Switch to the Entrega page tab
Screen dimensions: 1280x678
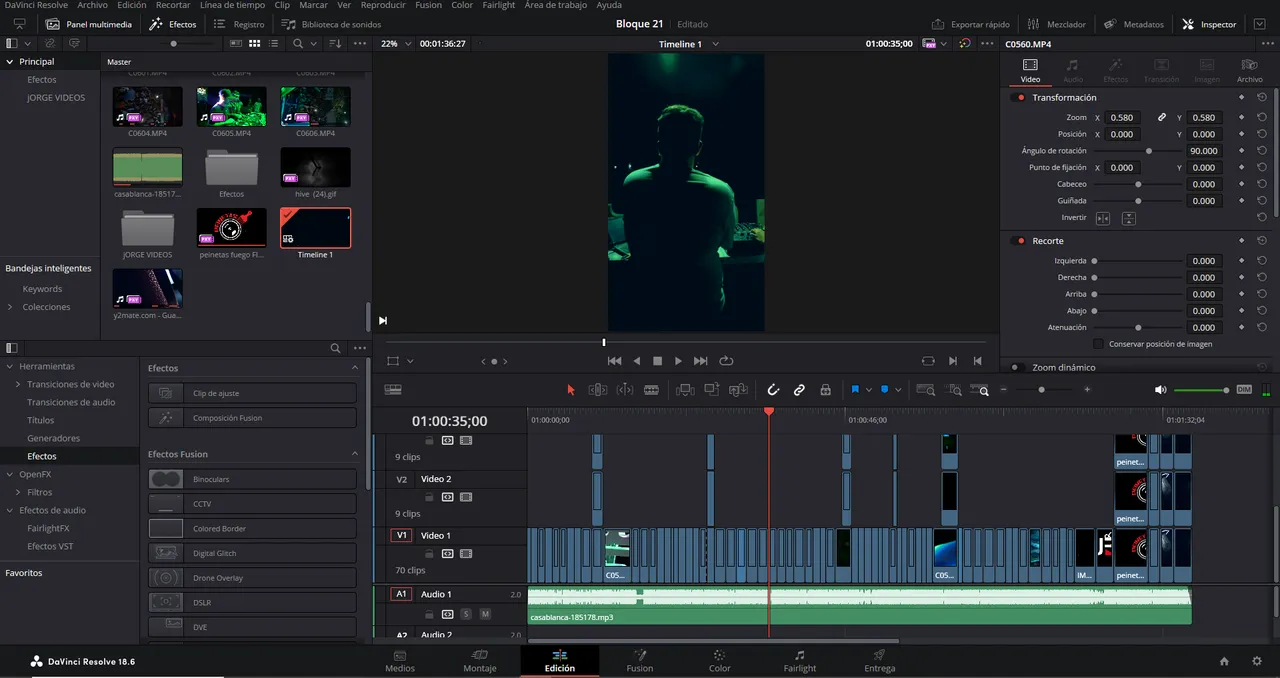coord(880,661)
